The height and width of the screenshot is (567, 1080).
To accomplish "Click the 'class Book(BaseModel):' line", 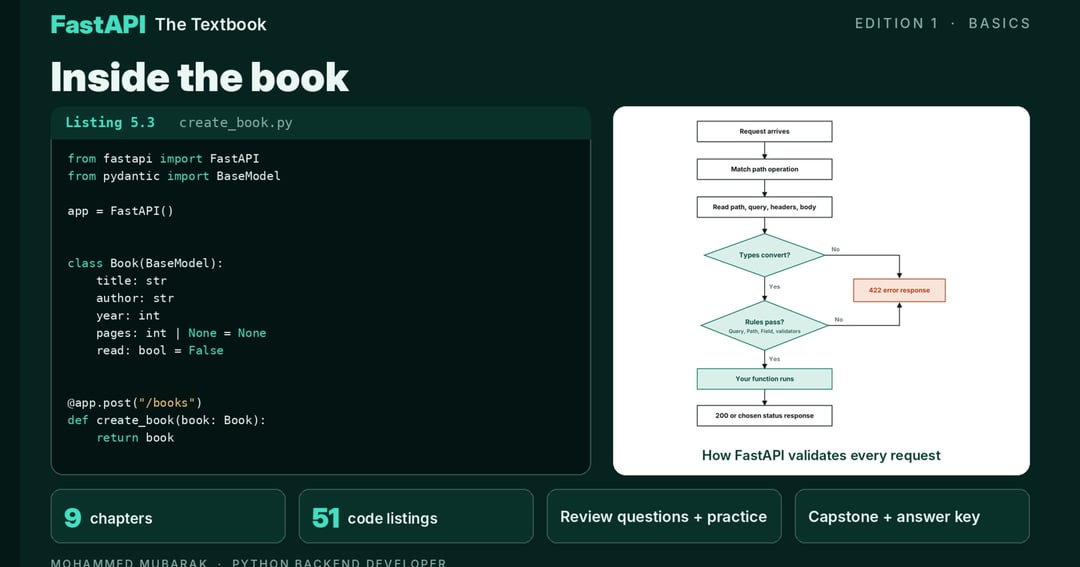I will click(x=145, y=263).
